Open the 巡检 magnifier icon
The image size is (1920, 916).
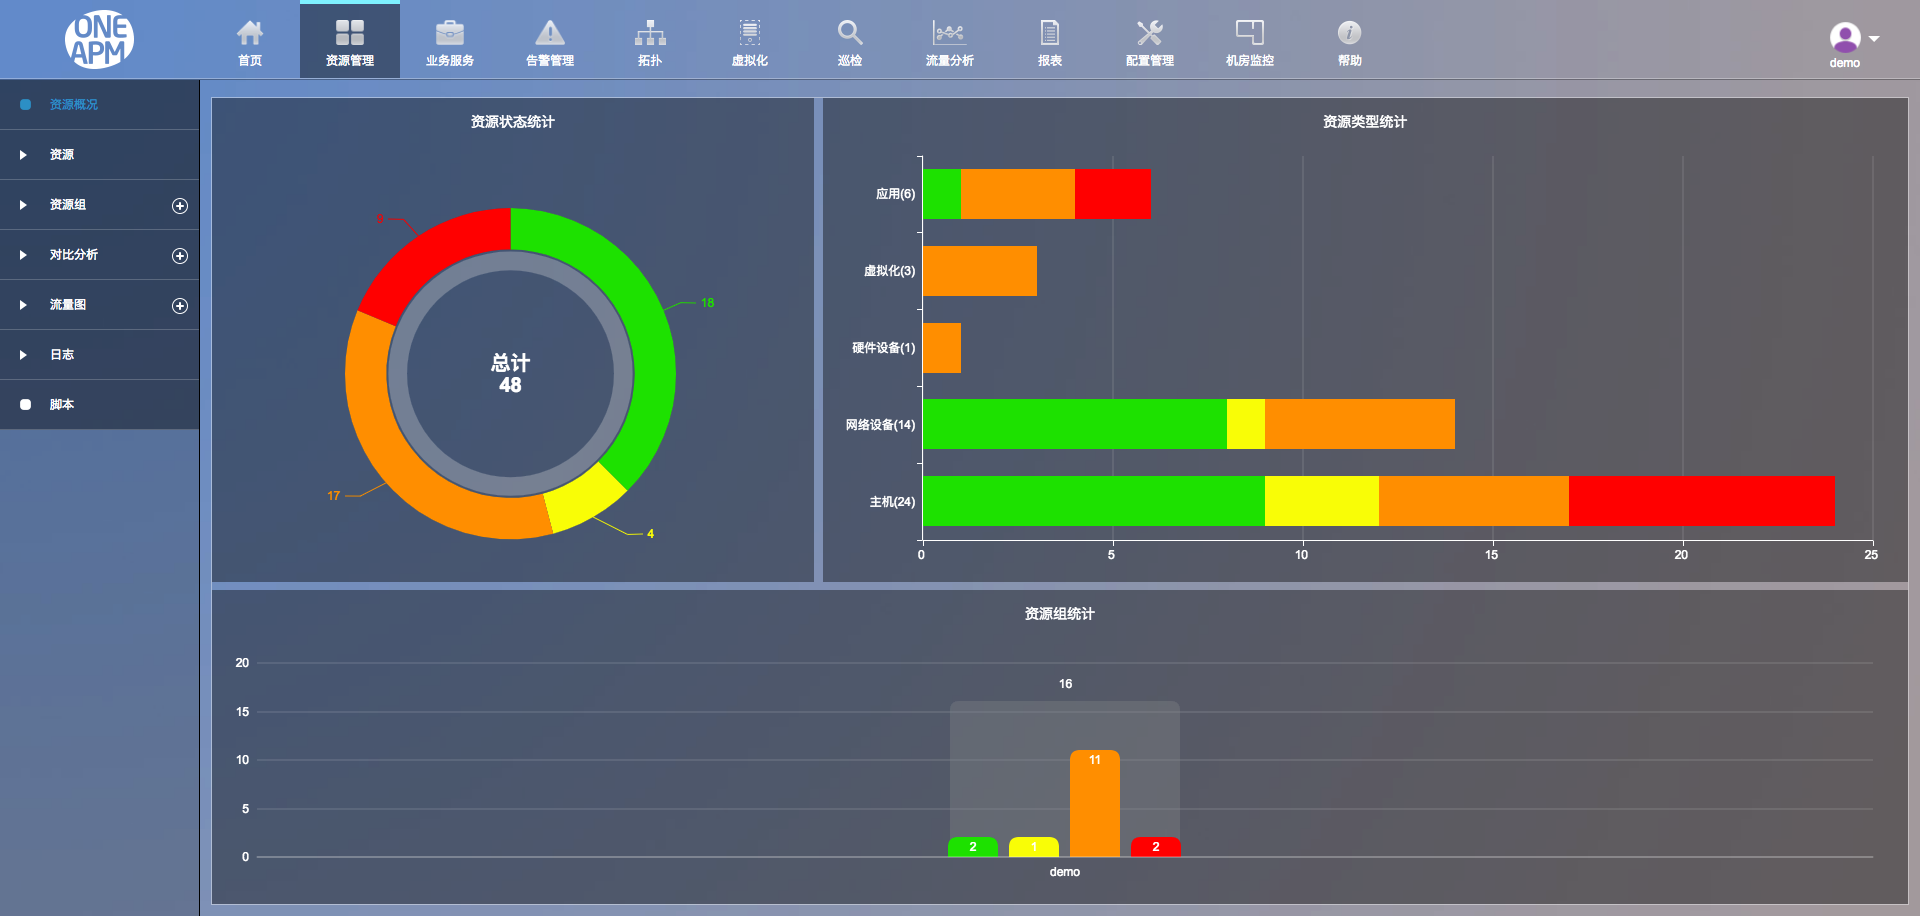click(850, 33)
